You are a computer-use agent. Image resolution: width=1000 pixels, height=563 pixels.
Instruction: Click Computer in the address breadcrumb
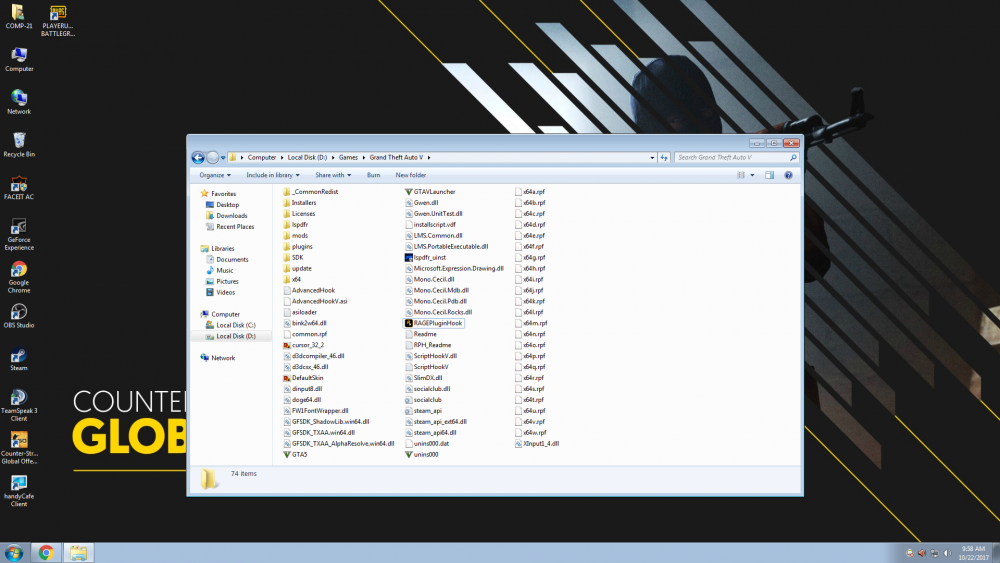[261, 157]
